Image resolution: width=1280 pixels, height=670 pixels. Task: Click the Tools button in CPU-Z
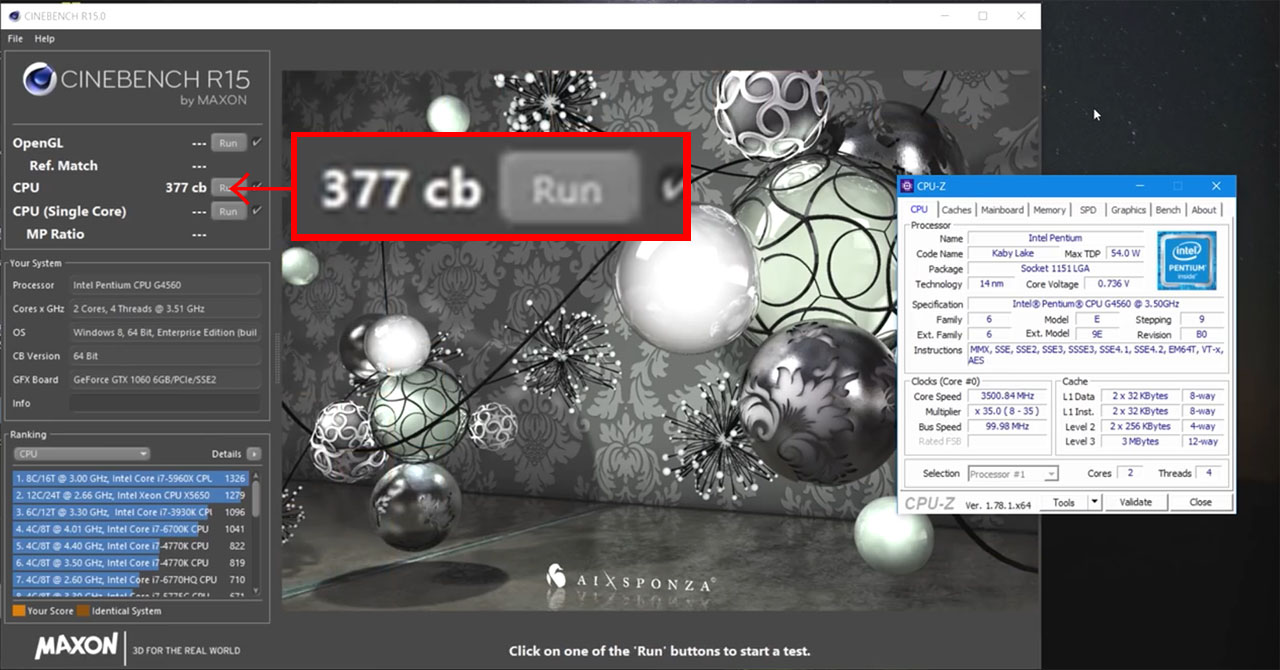click(1064, 502)
